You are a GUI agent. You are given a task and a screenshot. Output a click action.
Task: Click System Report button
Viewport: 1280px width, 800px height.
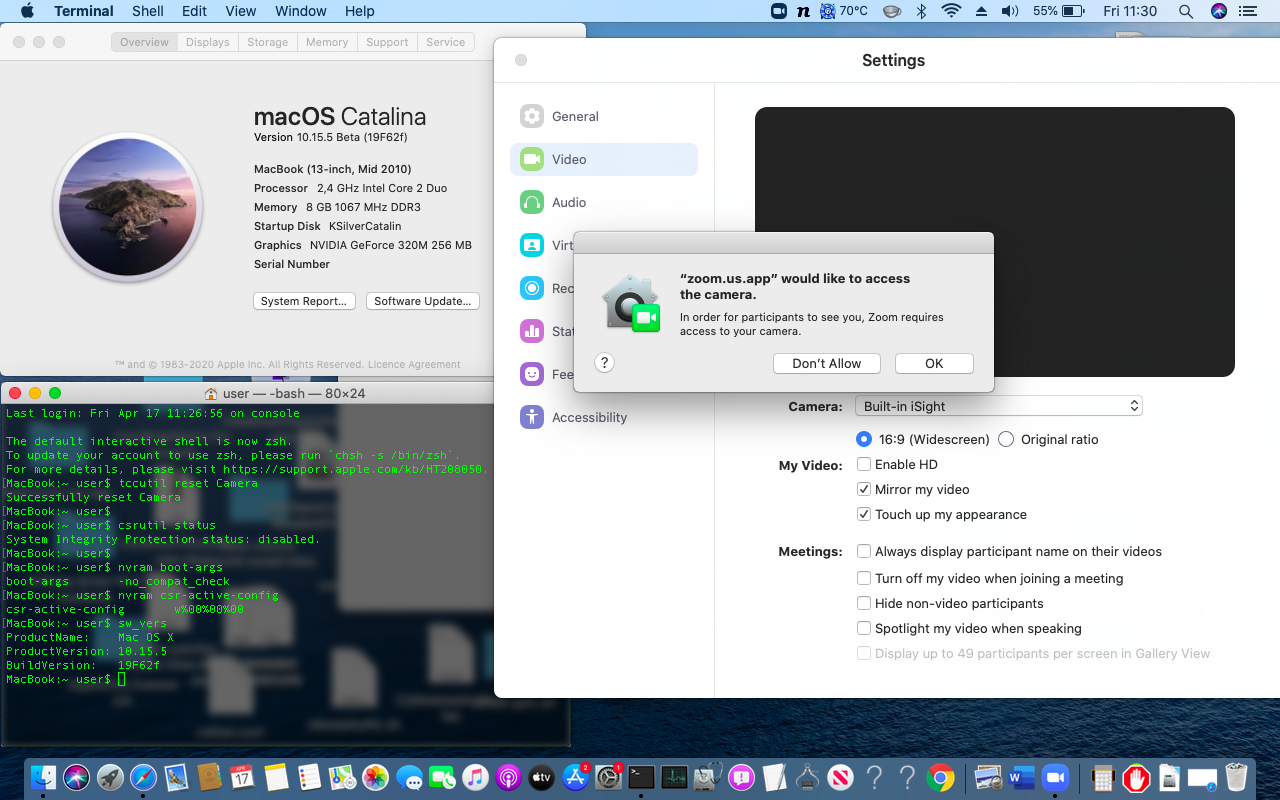(304, 301)
